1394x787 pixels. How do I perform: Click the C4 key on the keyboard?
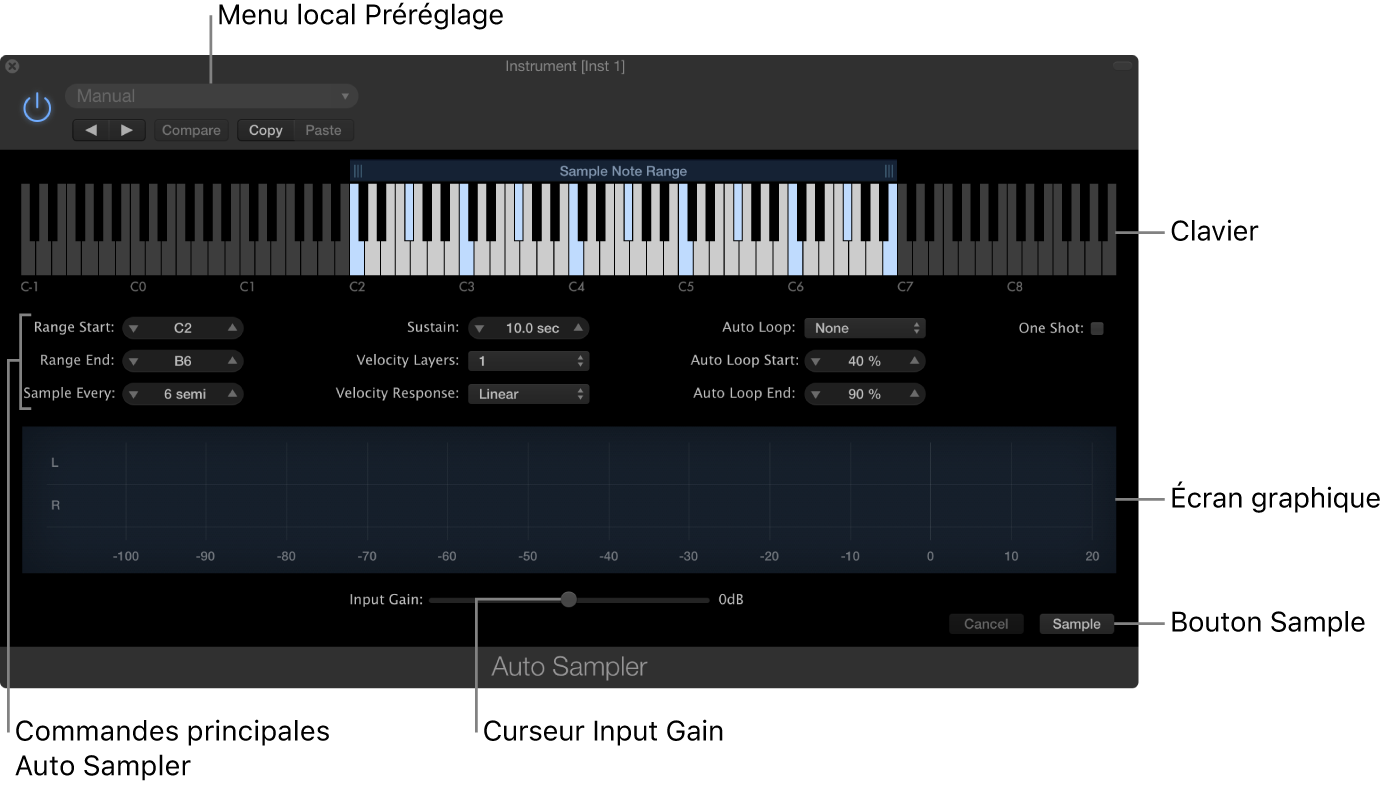(x=578, y=255)
